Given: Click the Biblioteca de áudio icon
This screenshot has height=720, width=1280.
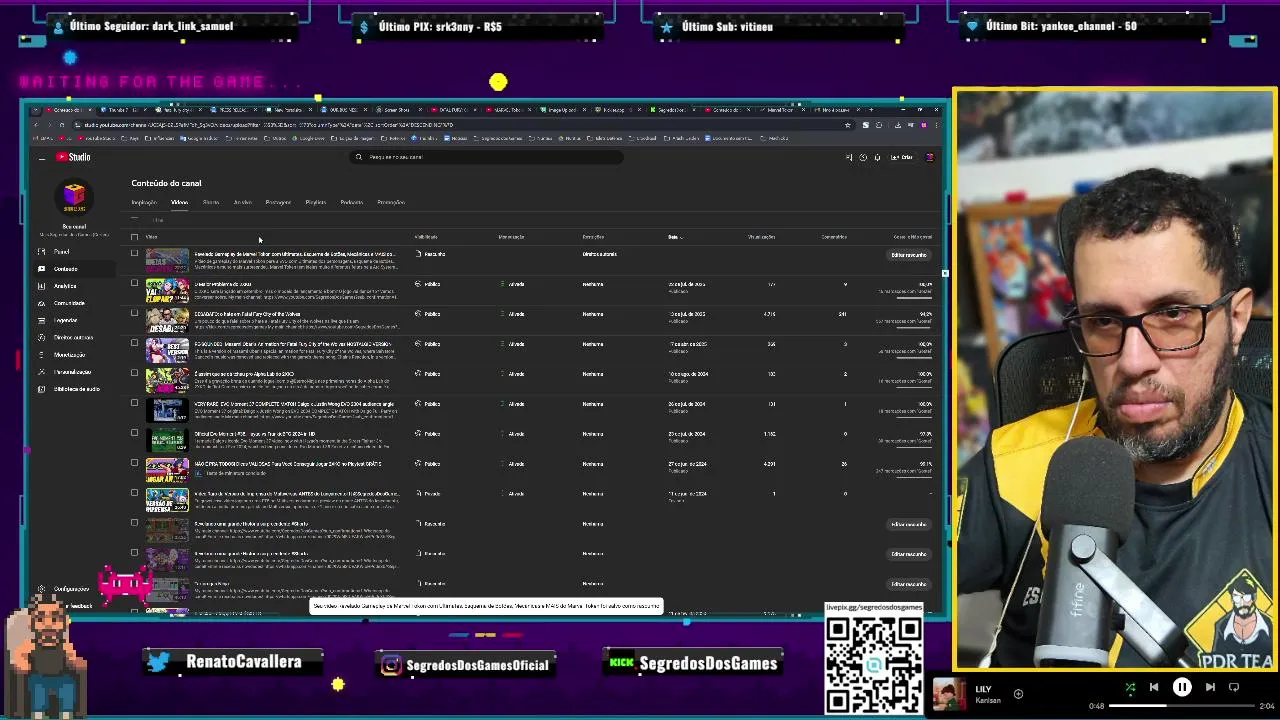Looking at the screenshot, I should 41,389.
